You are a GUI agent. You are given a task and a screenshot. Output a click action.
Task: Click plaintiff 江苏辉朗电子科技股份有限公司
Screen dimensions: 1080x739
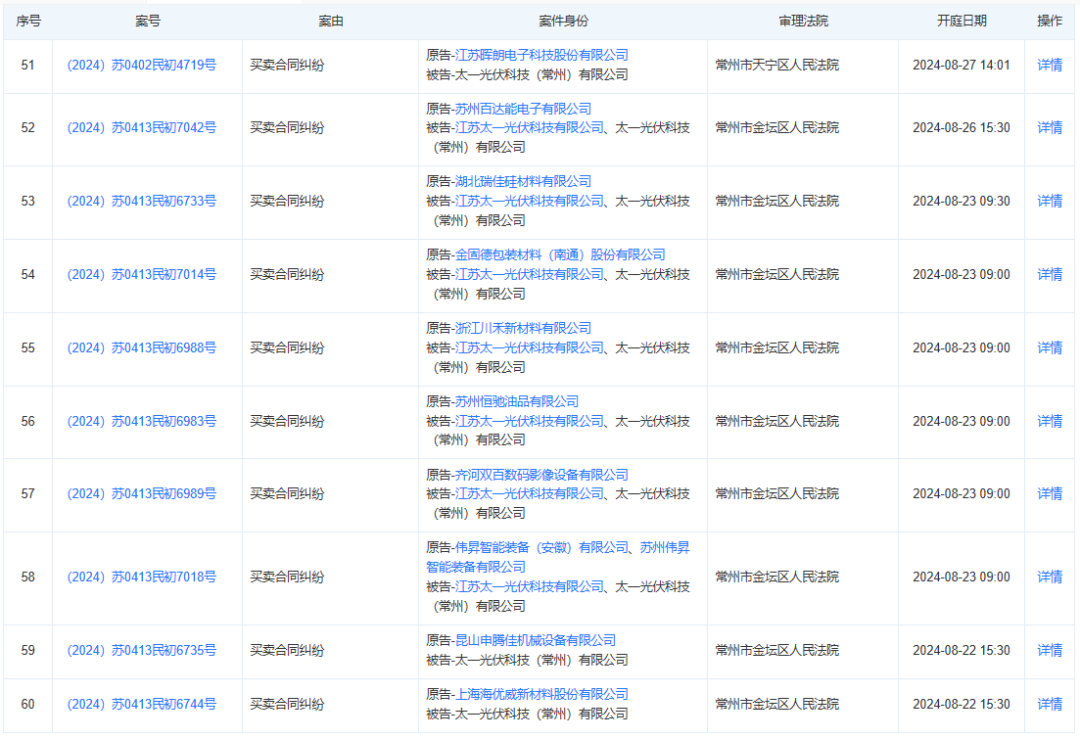541,55
